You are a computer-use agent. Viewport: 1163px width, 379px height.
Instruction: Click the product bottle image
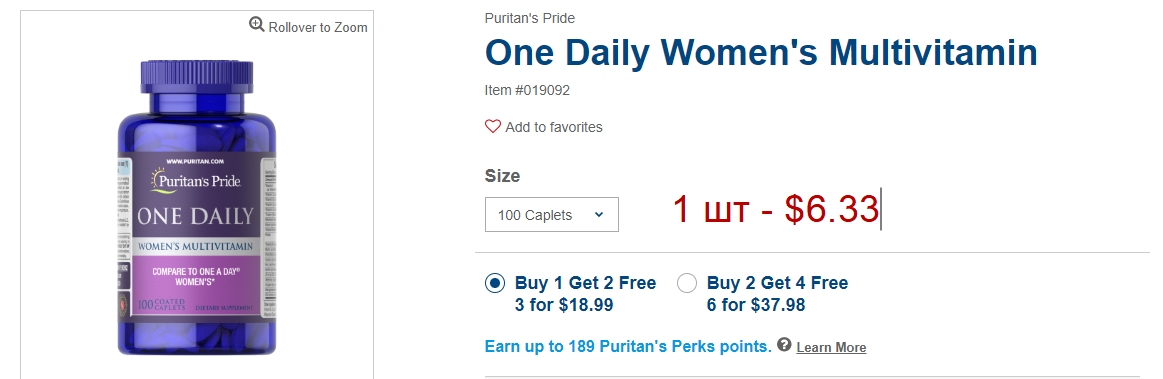197,208
